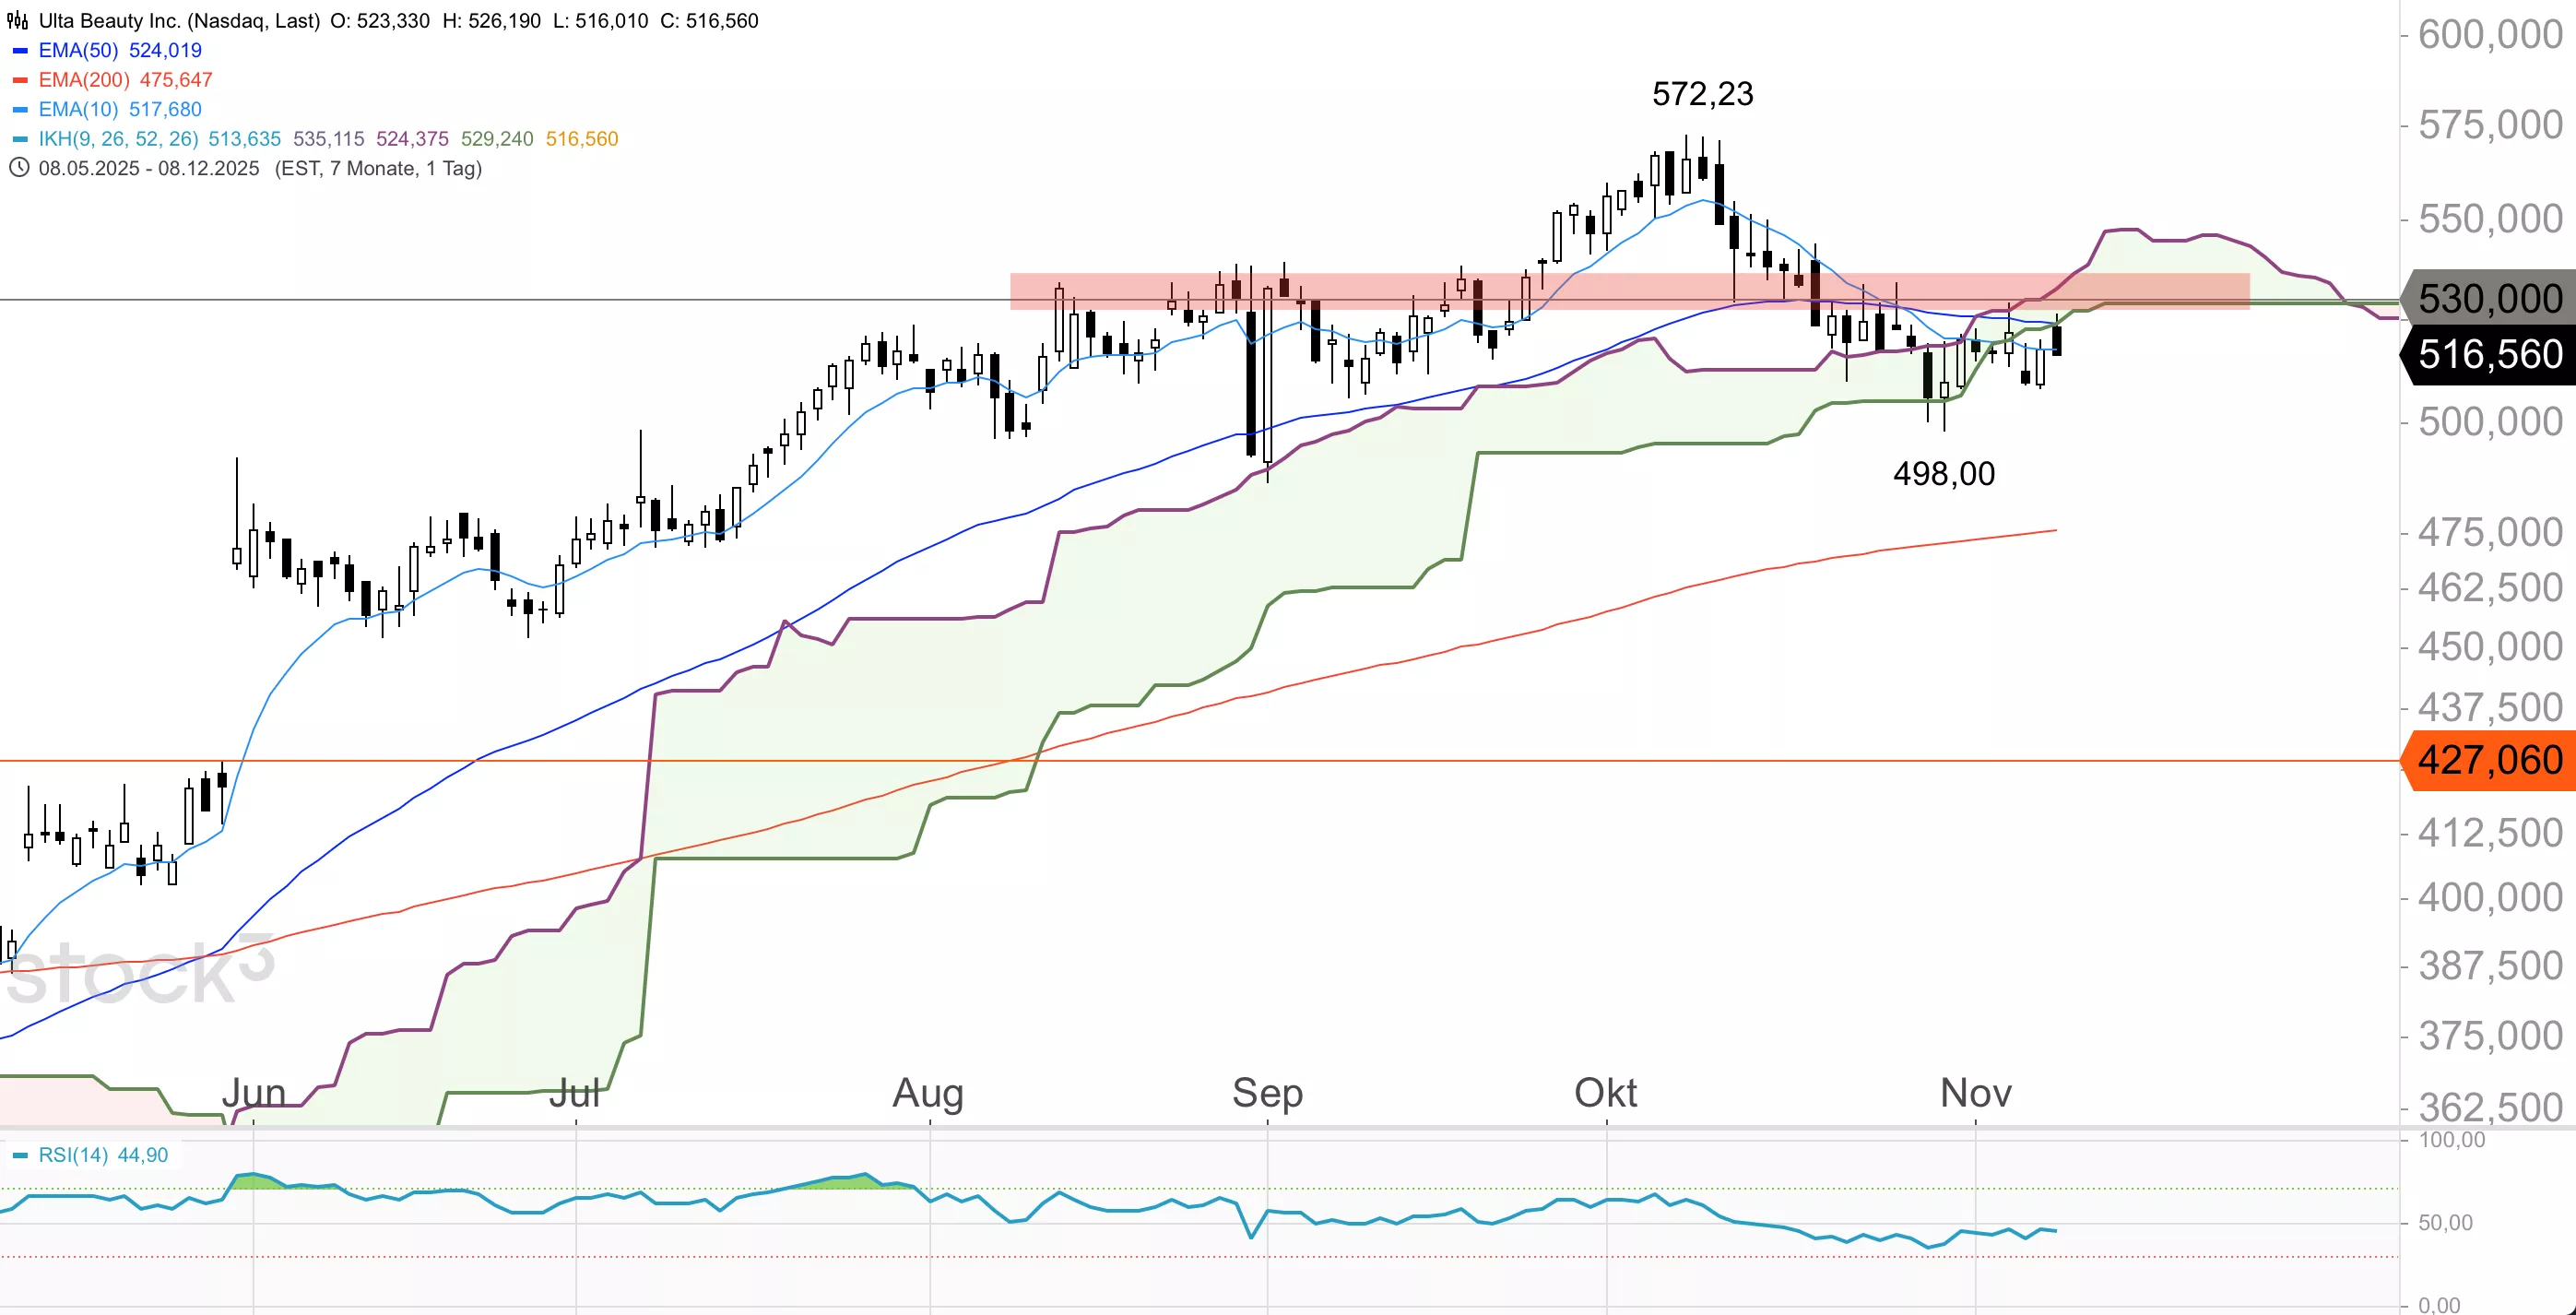Click the black 516,560 current price tag
2576x1315 pixels.
[2489, 355]
